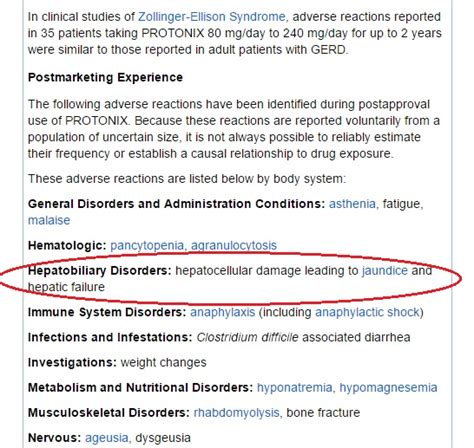Open the hyponatremia link
The image size is (474, 448).
click(295, 388)
